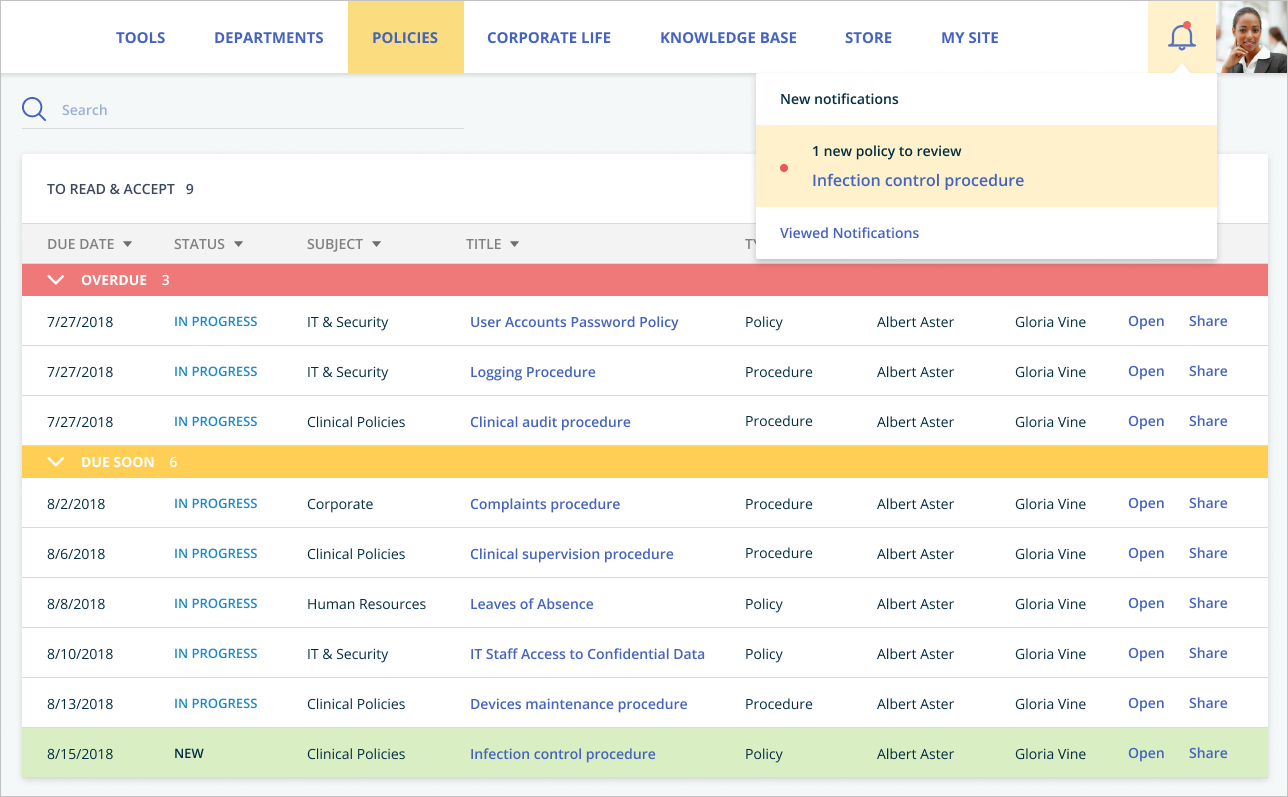Screen dimensions: 1288x797
Task: Click IN PROGRESS status of Complaints procedure
Action: click(216, 503)
